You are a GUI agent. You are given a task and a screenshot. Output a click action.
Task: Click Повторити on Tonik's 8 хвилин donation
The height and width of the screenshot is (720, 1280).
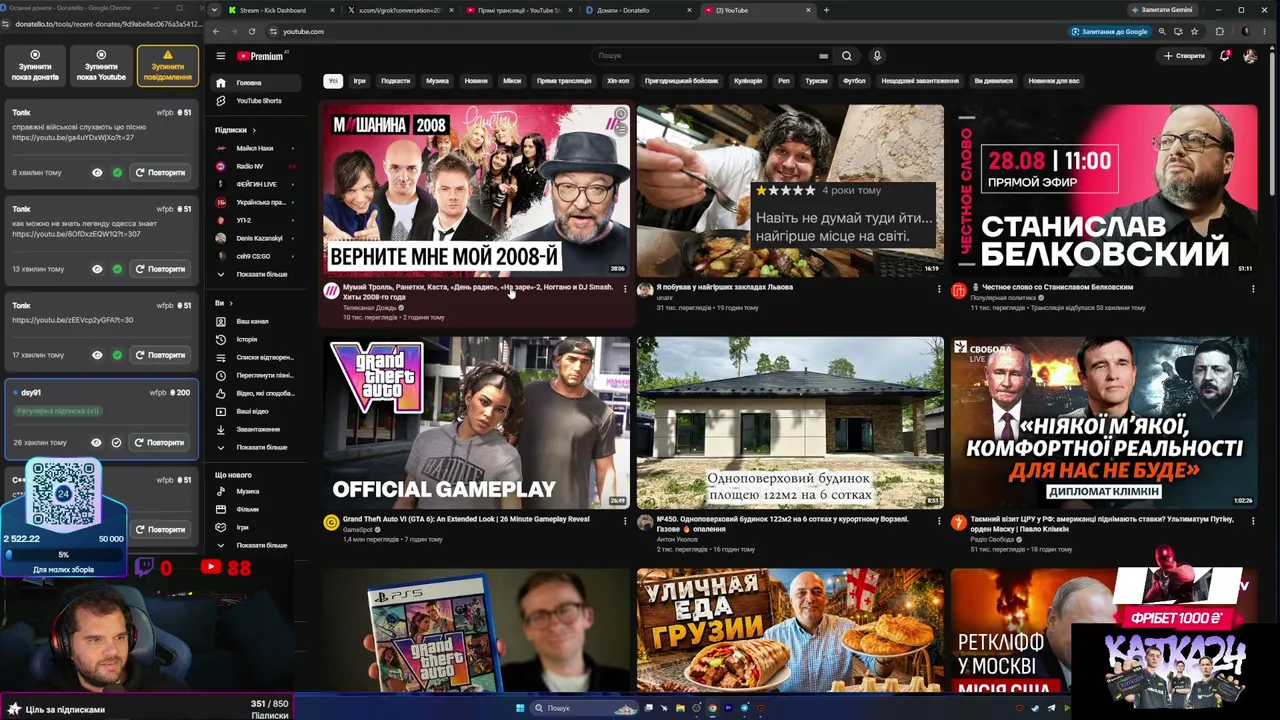(160, 173)
